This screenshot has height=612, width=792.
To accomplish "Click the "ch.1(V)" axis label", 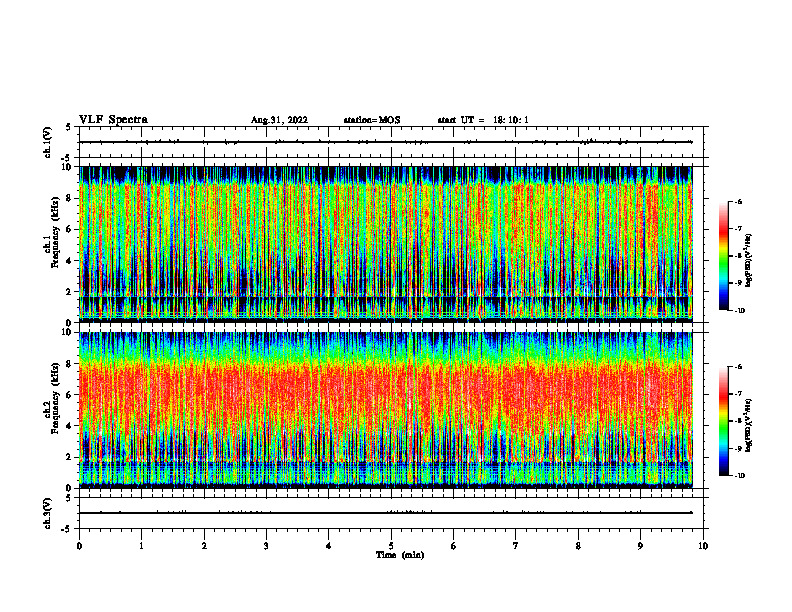I will coord(47,142).
